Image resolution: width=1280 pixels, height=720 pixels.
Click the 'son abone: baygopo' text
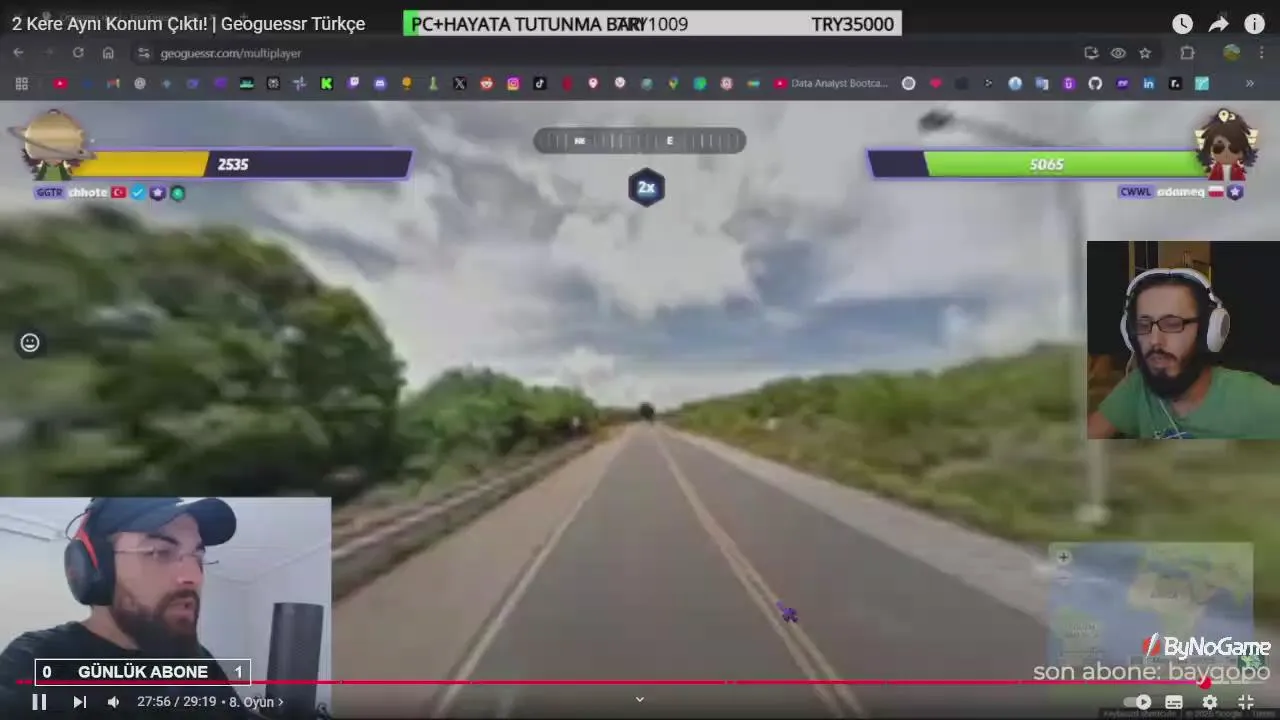click(1151, 672)
